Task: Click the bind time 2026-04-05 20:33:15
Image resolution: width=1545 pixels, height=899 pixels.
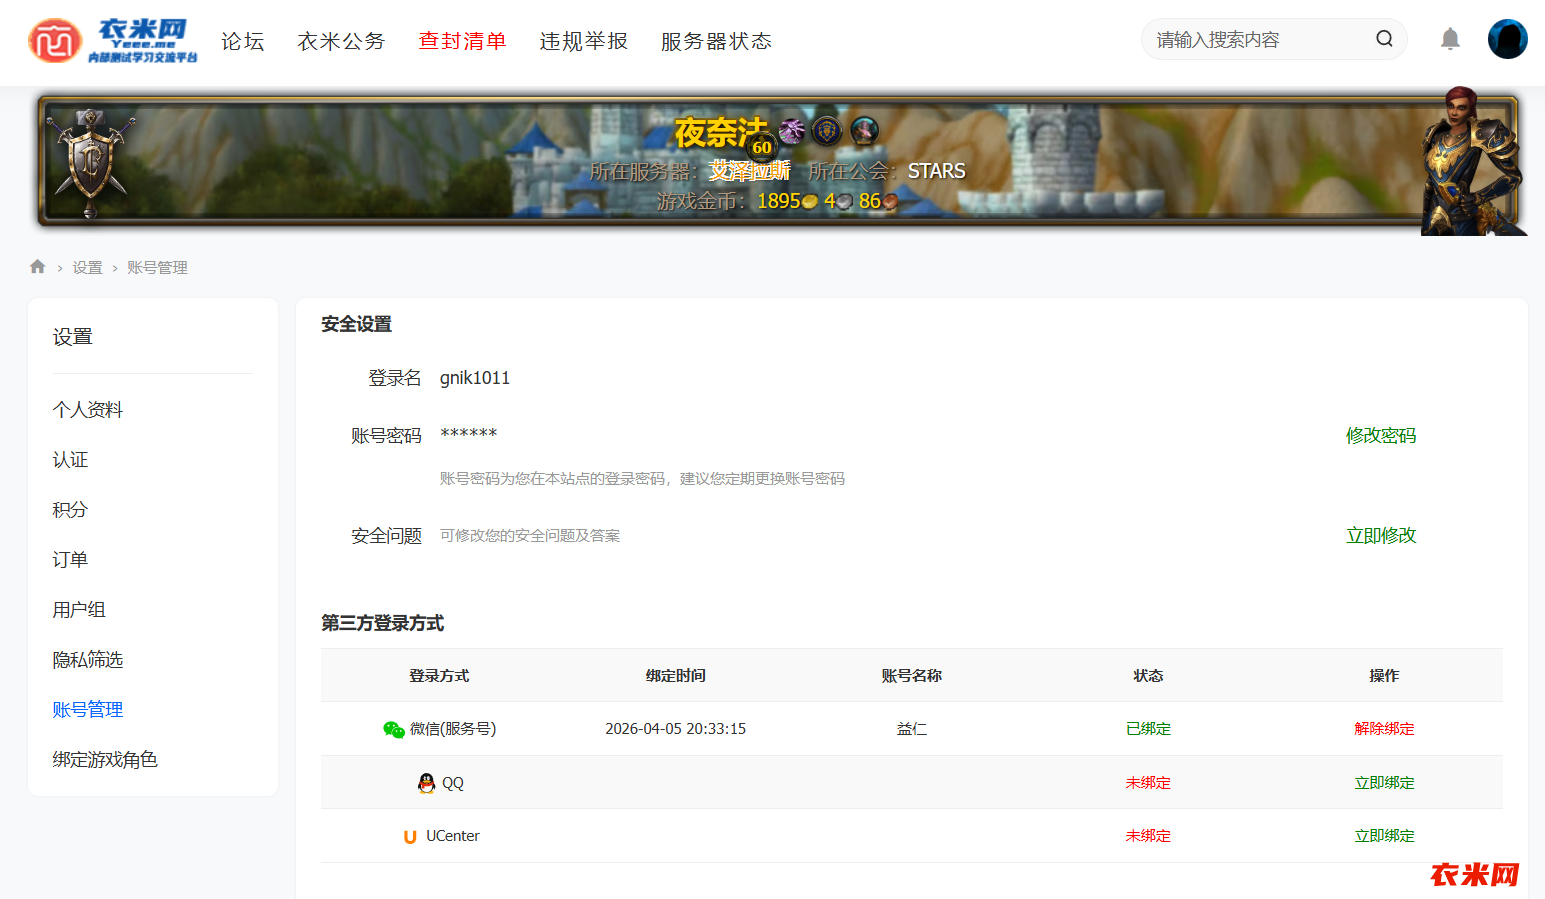Action: (676, 729)
